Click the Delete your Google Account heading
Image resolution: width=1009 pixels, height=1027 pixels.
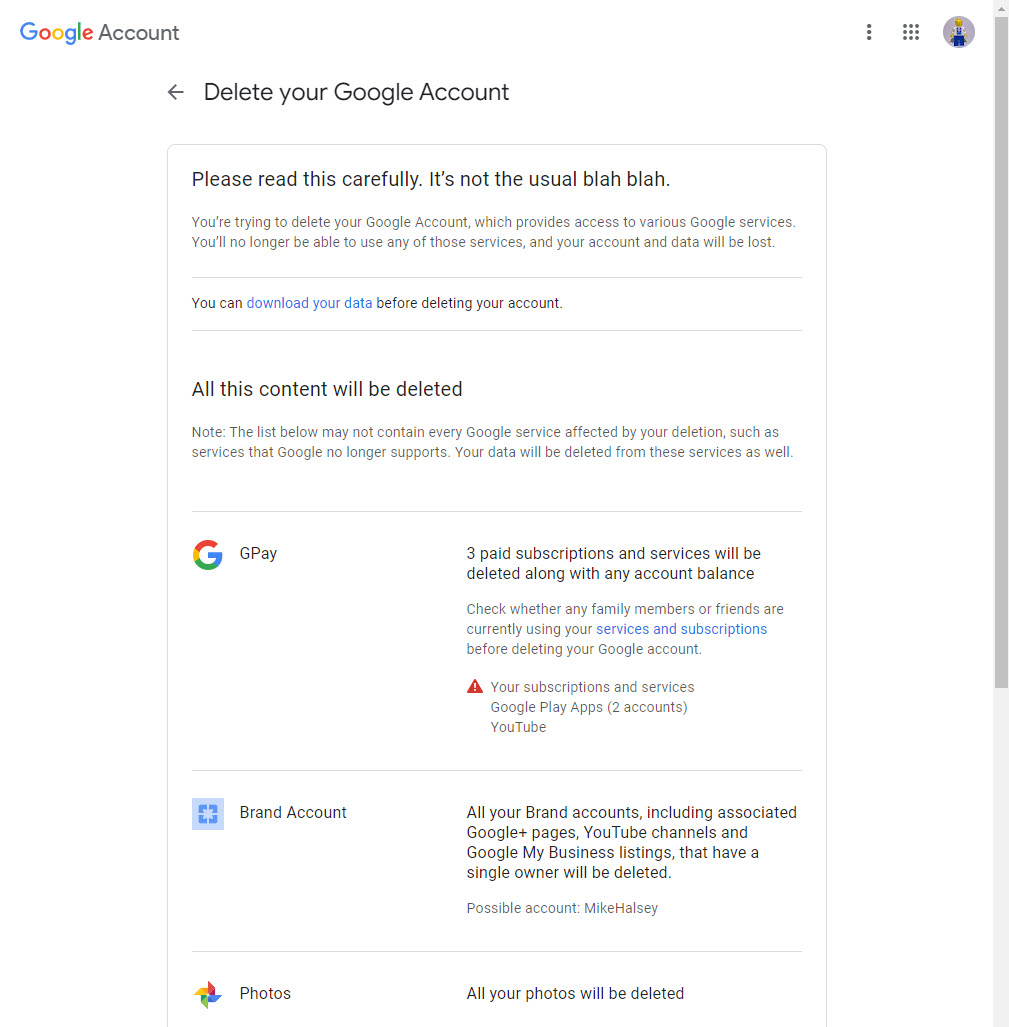tap(356, 93)
